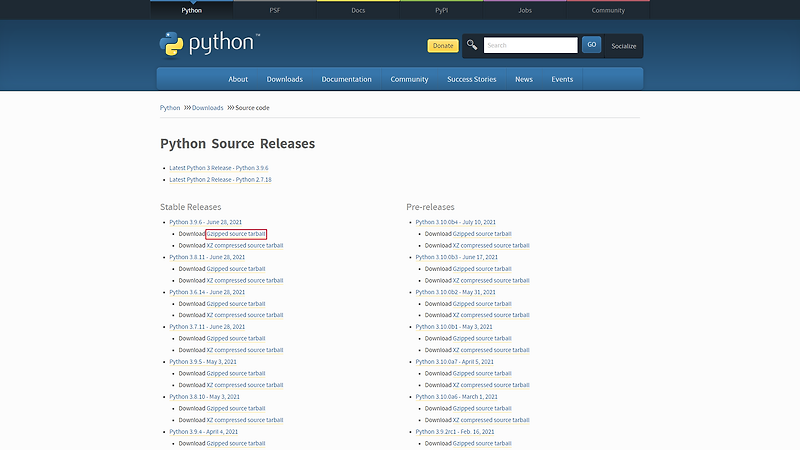Click the Downloads breadcrumb link
Screen dimensions: 800x450
[x=207, y=108]
